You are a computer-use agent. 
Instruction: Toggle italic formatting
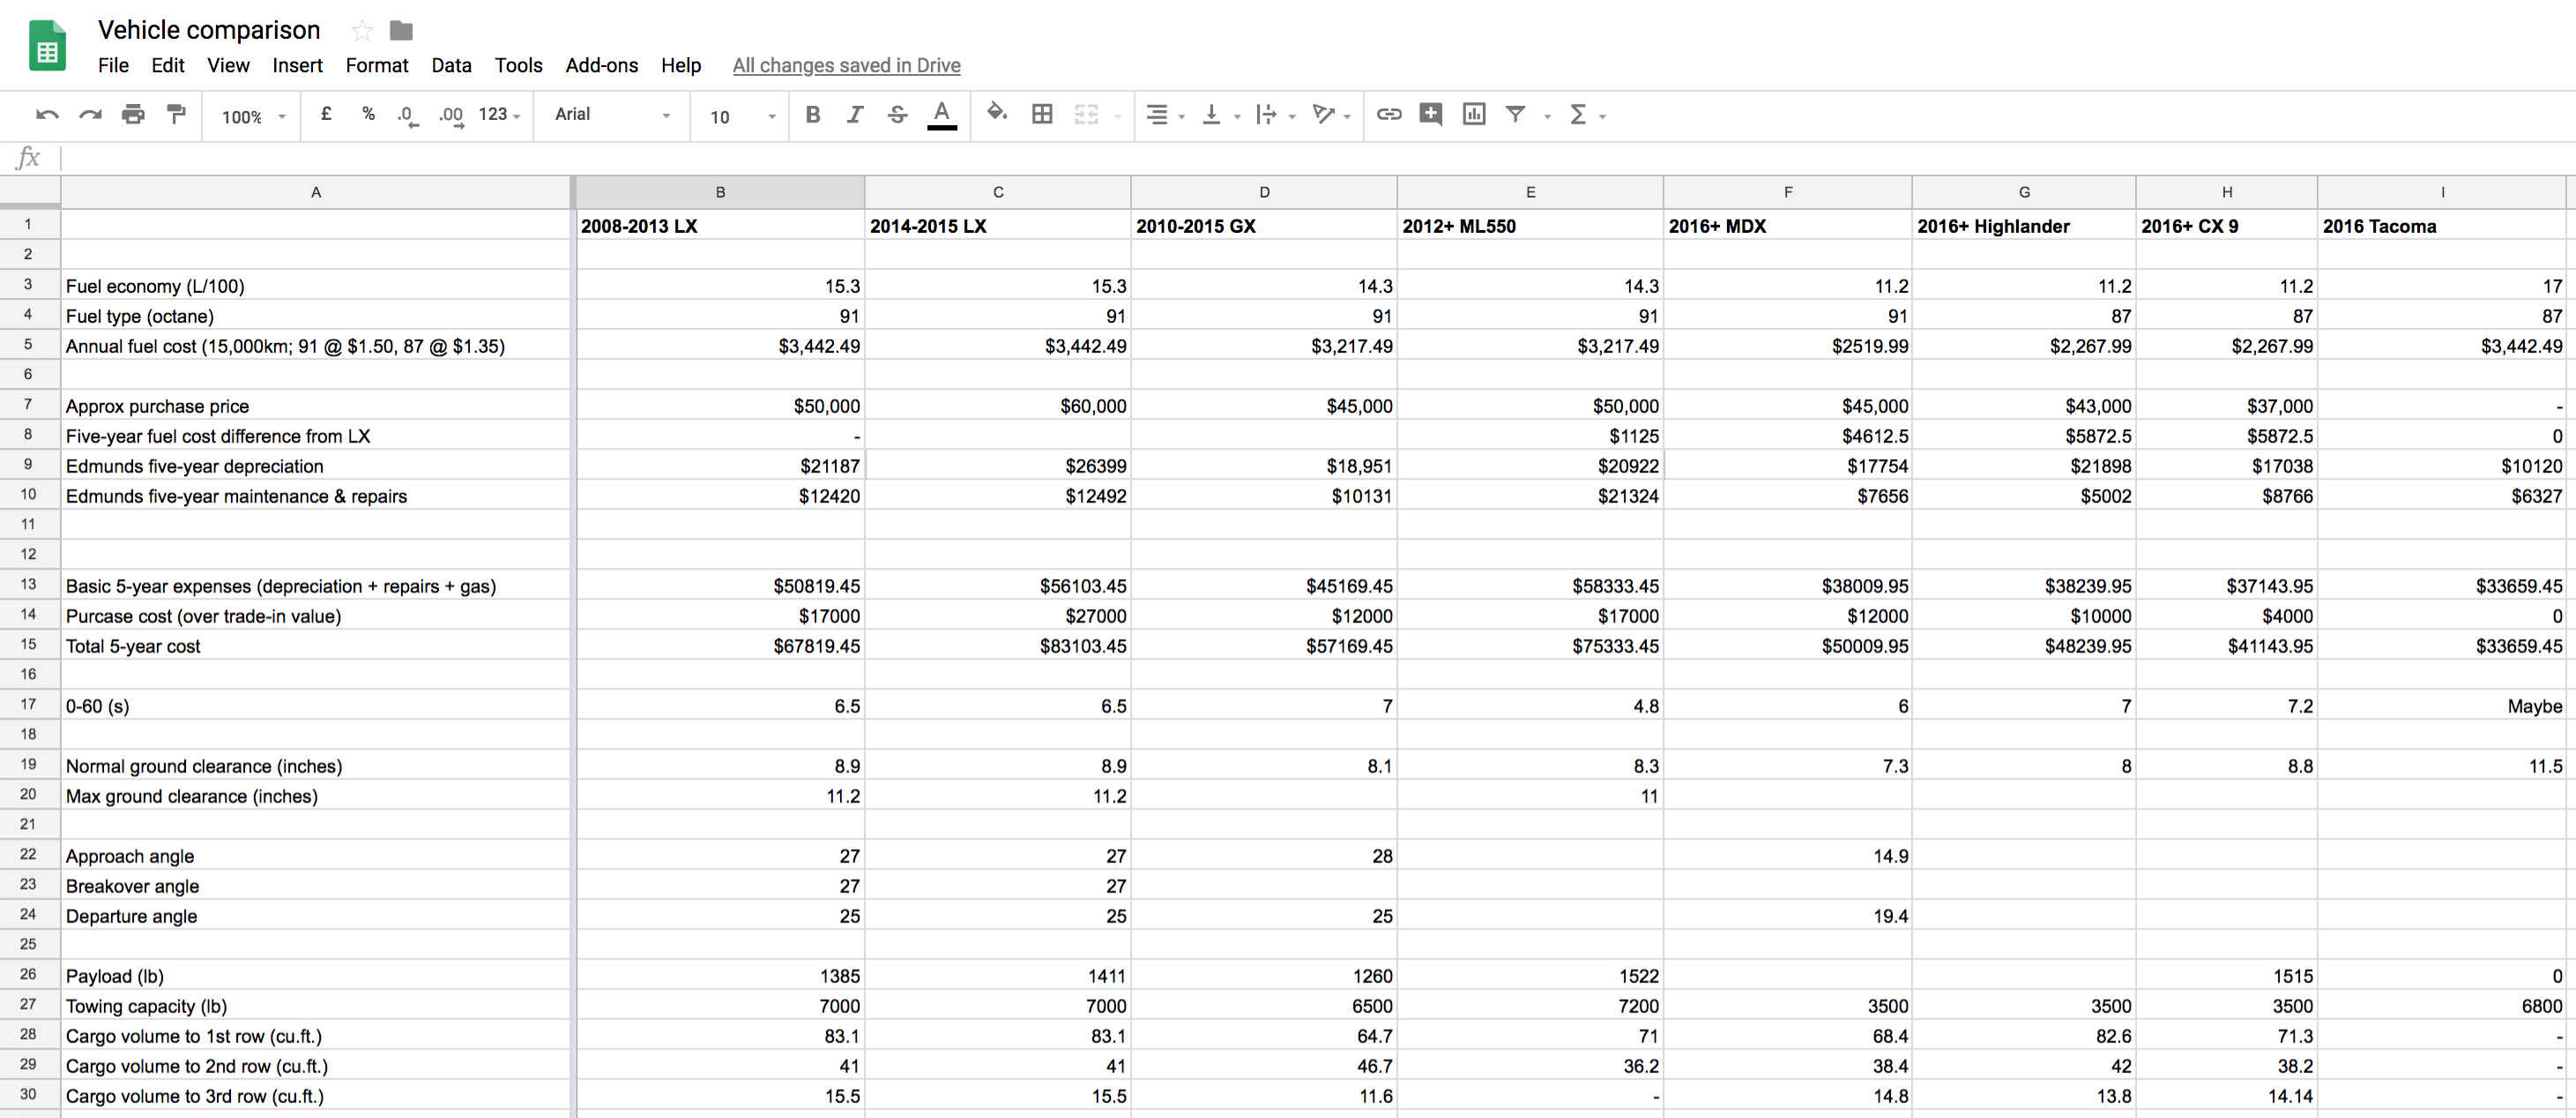[855, 115]
